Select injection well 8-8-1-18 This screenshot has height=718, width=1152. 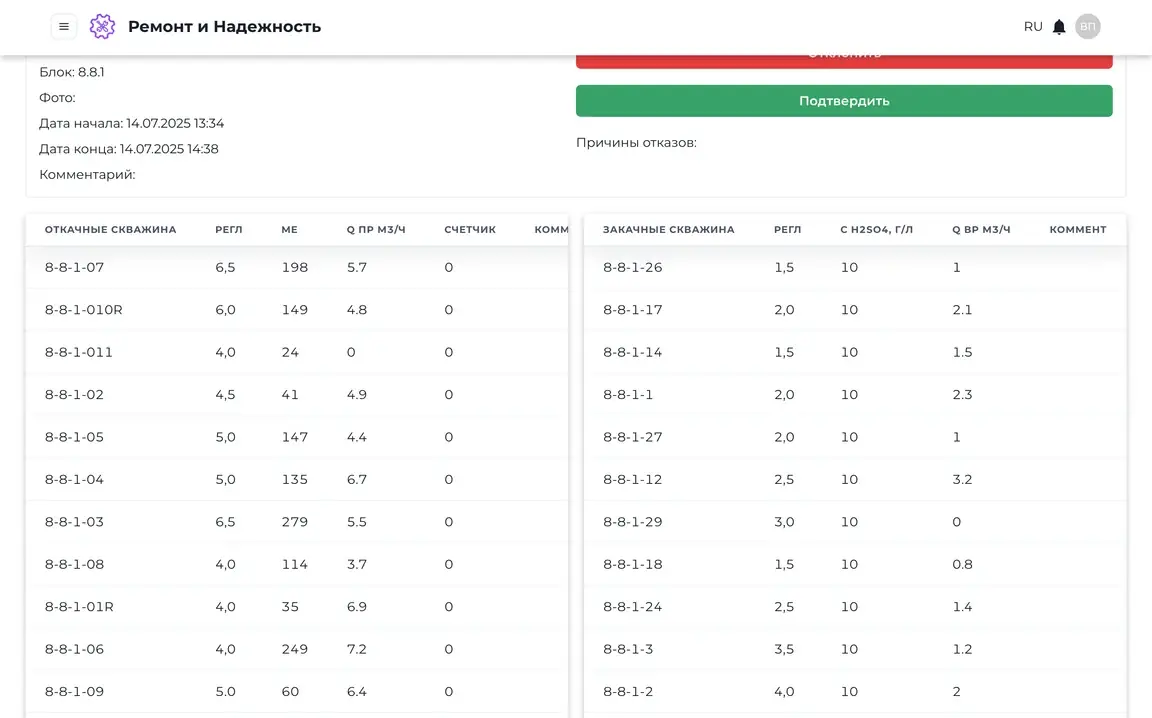(x=855, y=564)
